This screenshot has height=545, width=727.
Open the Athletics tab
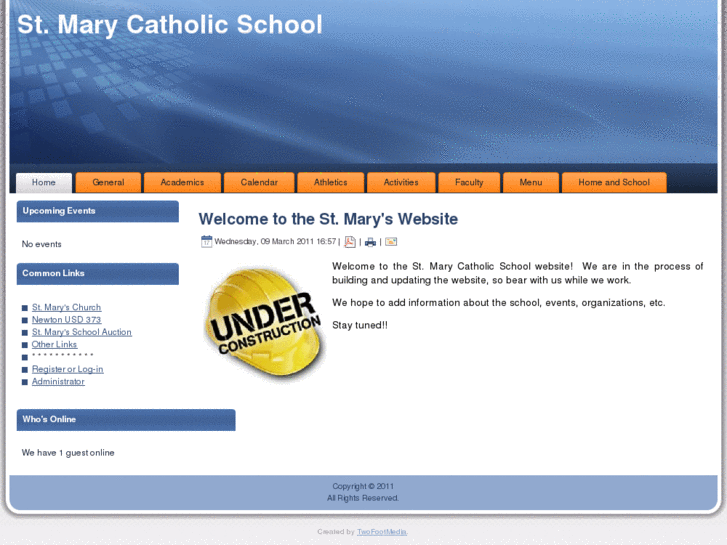pyautogui.click(x=331, y=183)
